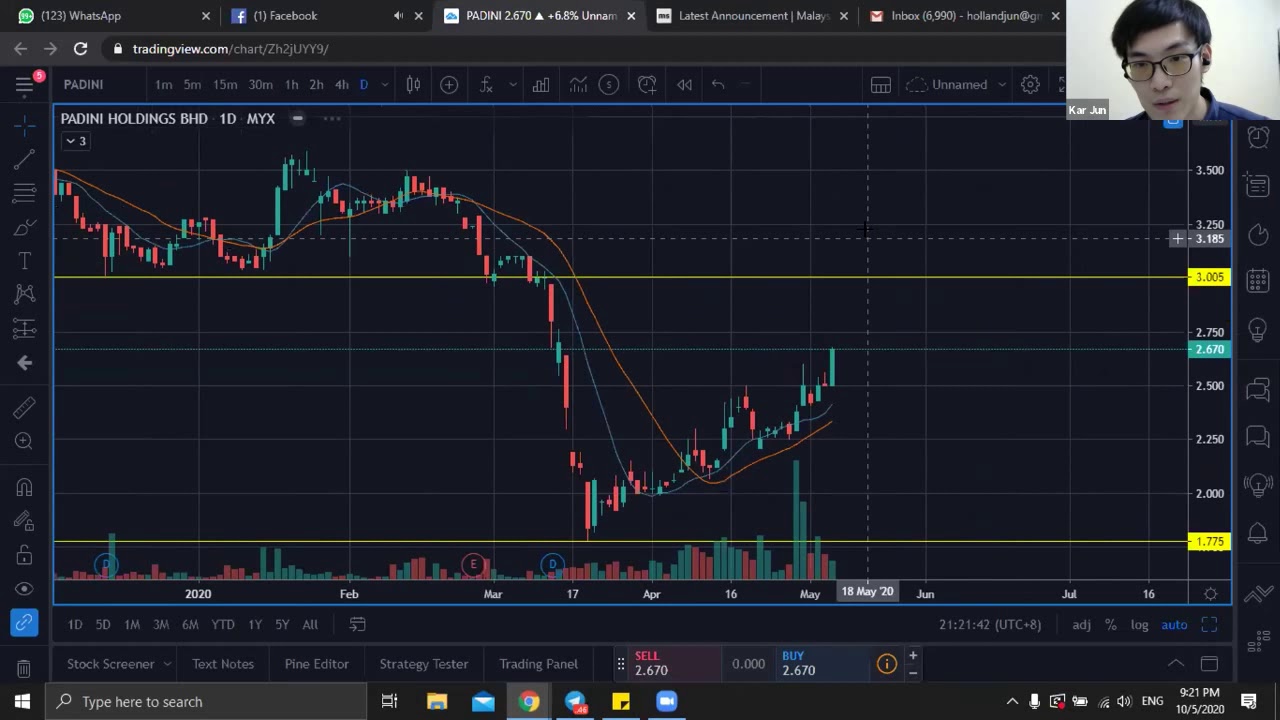This screenshot has width=1280, height=720.
Task: Open the TradingView hamburger menu
Action: click(x=24, y=85)
